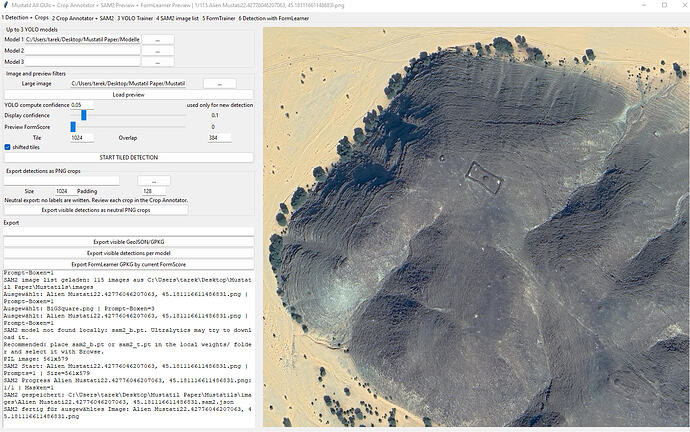
Task: Click the Large image path field
Action: 128,83
